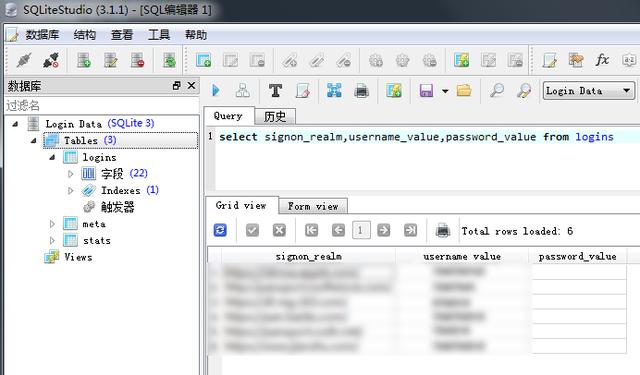
Task: Expand the Indexes (1) node
Action: pyautogui.click(x=70, y=191)
